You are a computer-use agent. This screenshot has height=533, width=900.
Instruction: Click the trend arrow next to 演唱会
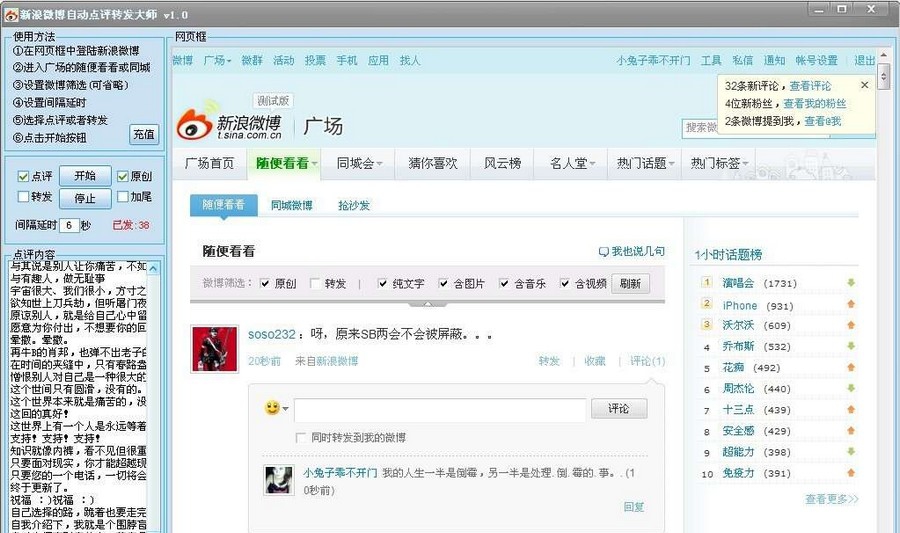pyautogui.click(x=851, y=282)
